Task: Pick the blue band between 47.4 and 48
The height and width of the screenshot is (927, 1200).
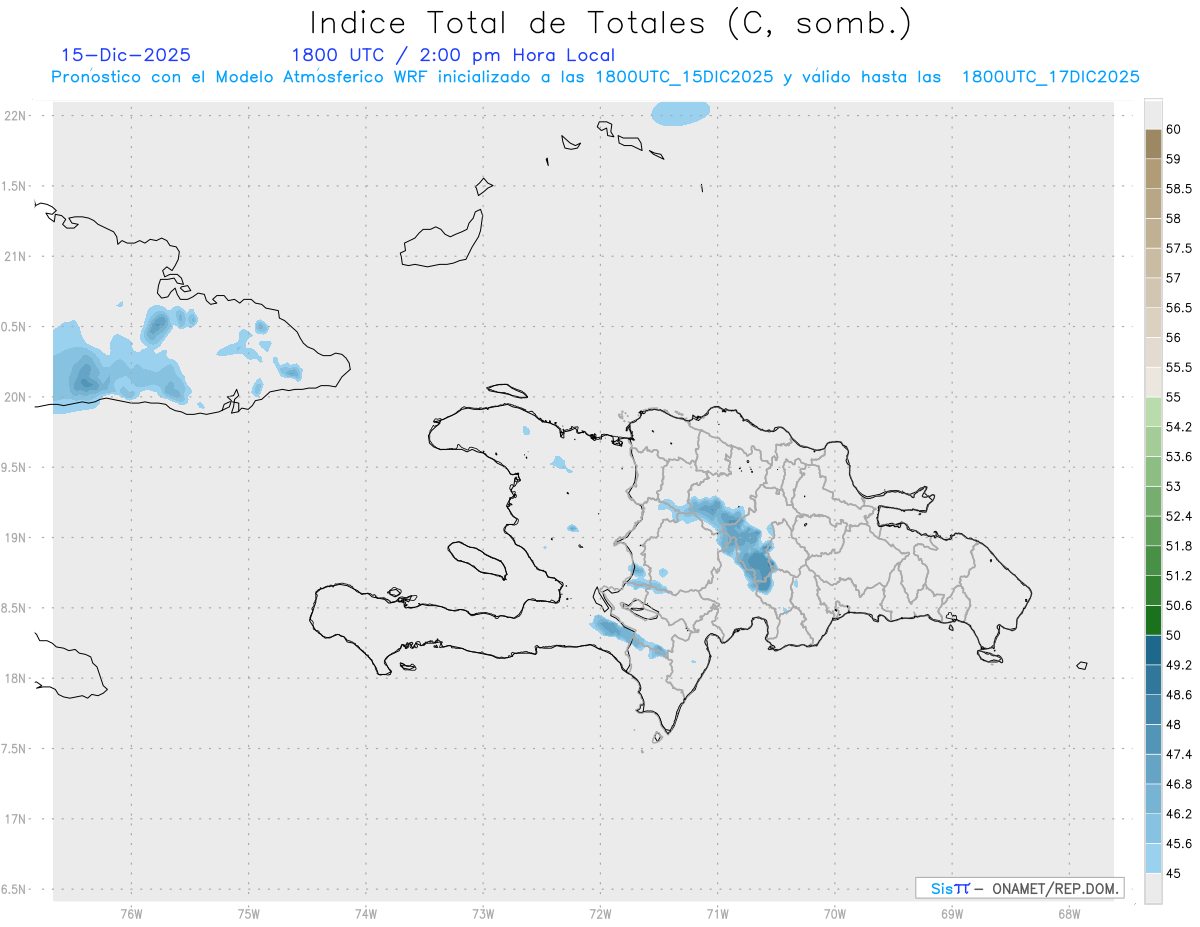Action: click(x=1153, y=739)
